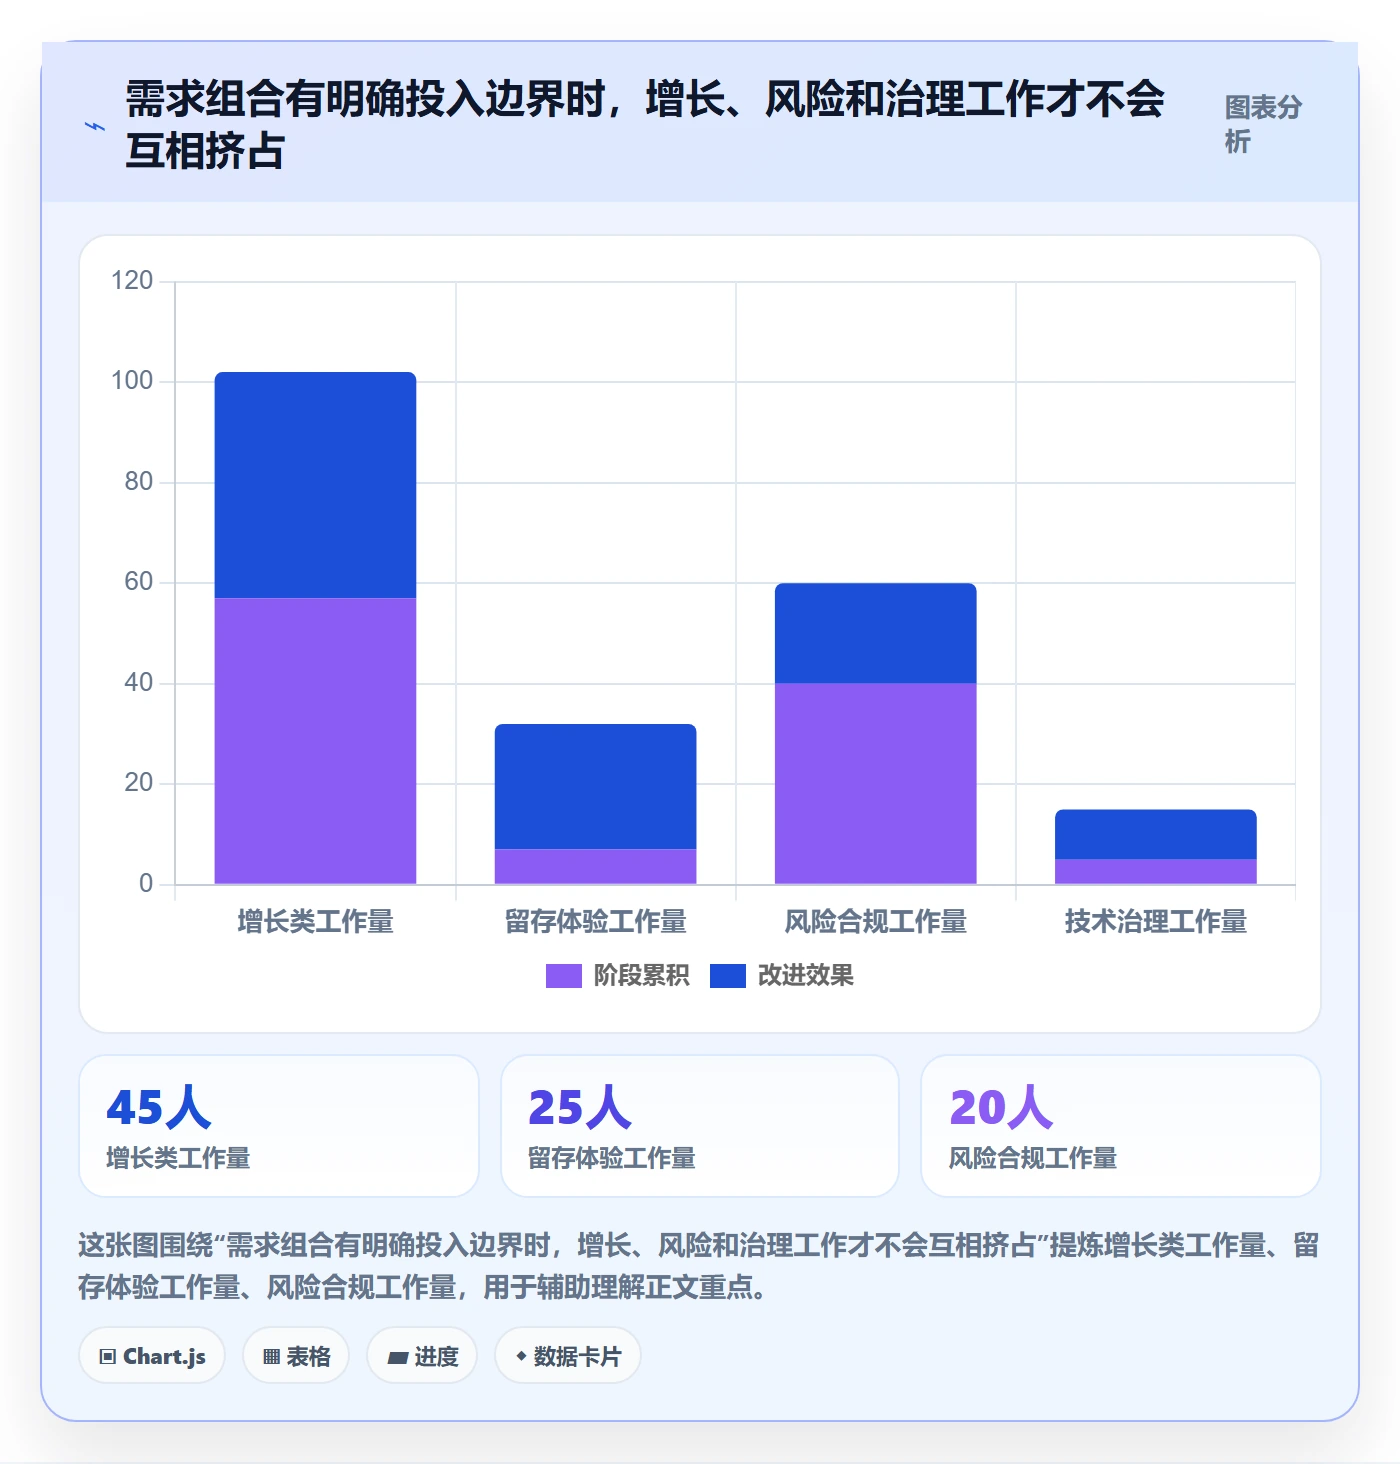Click the chart title 需求组合有明确投入边界时
The width and height of the screenshot is (1400, 1464).
[x=645, y=125]
